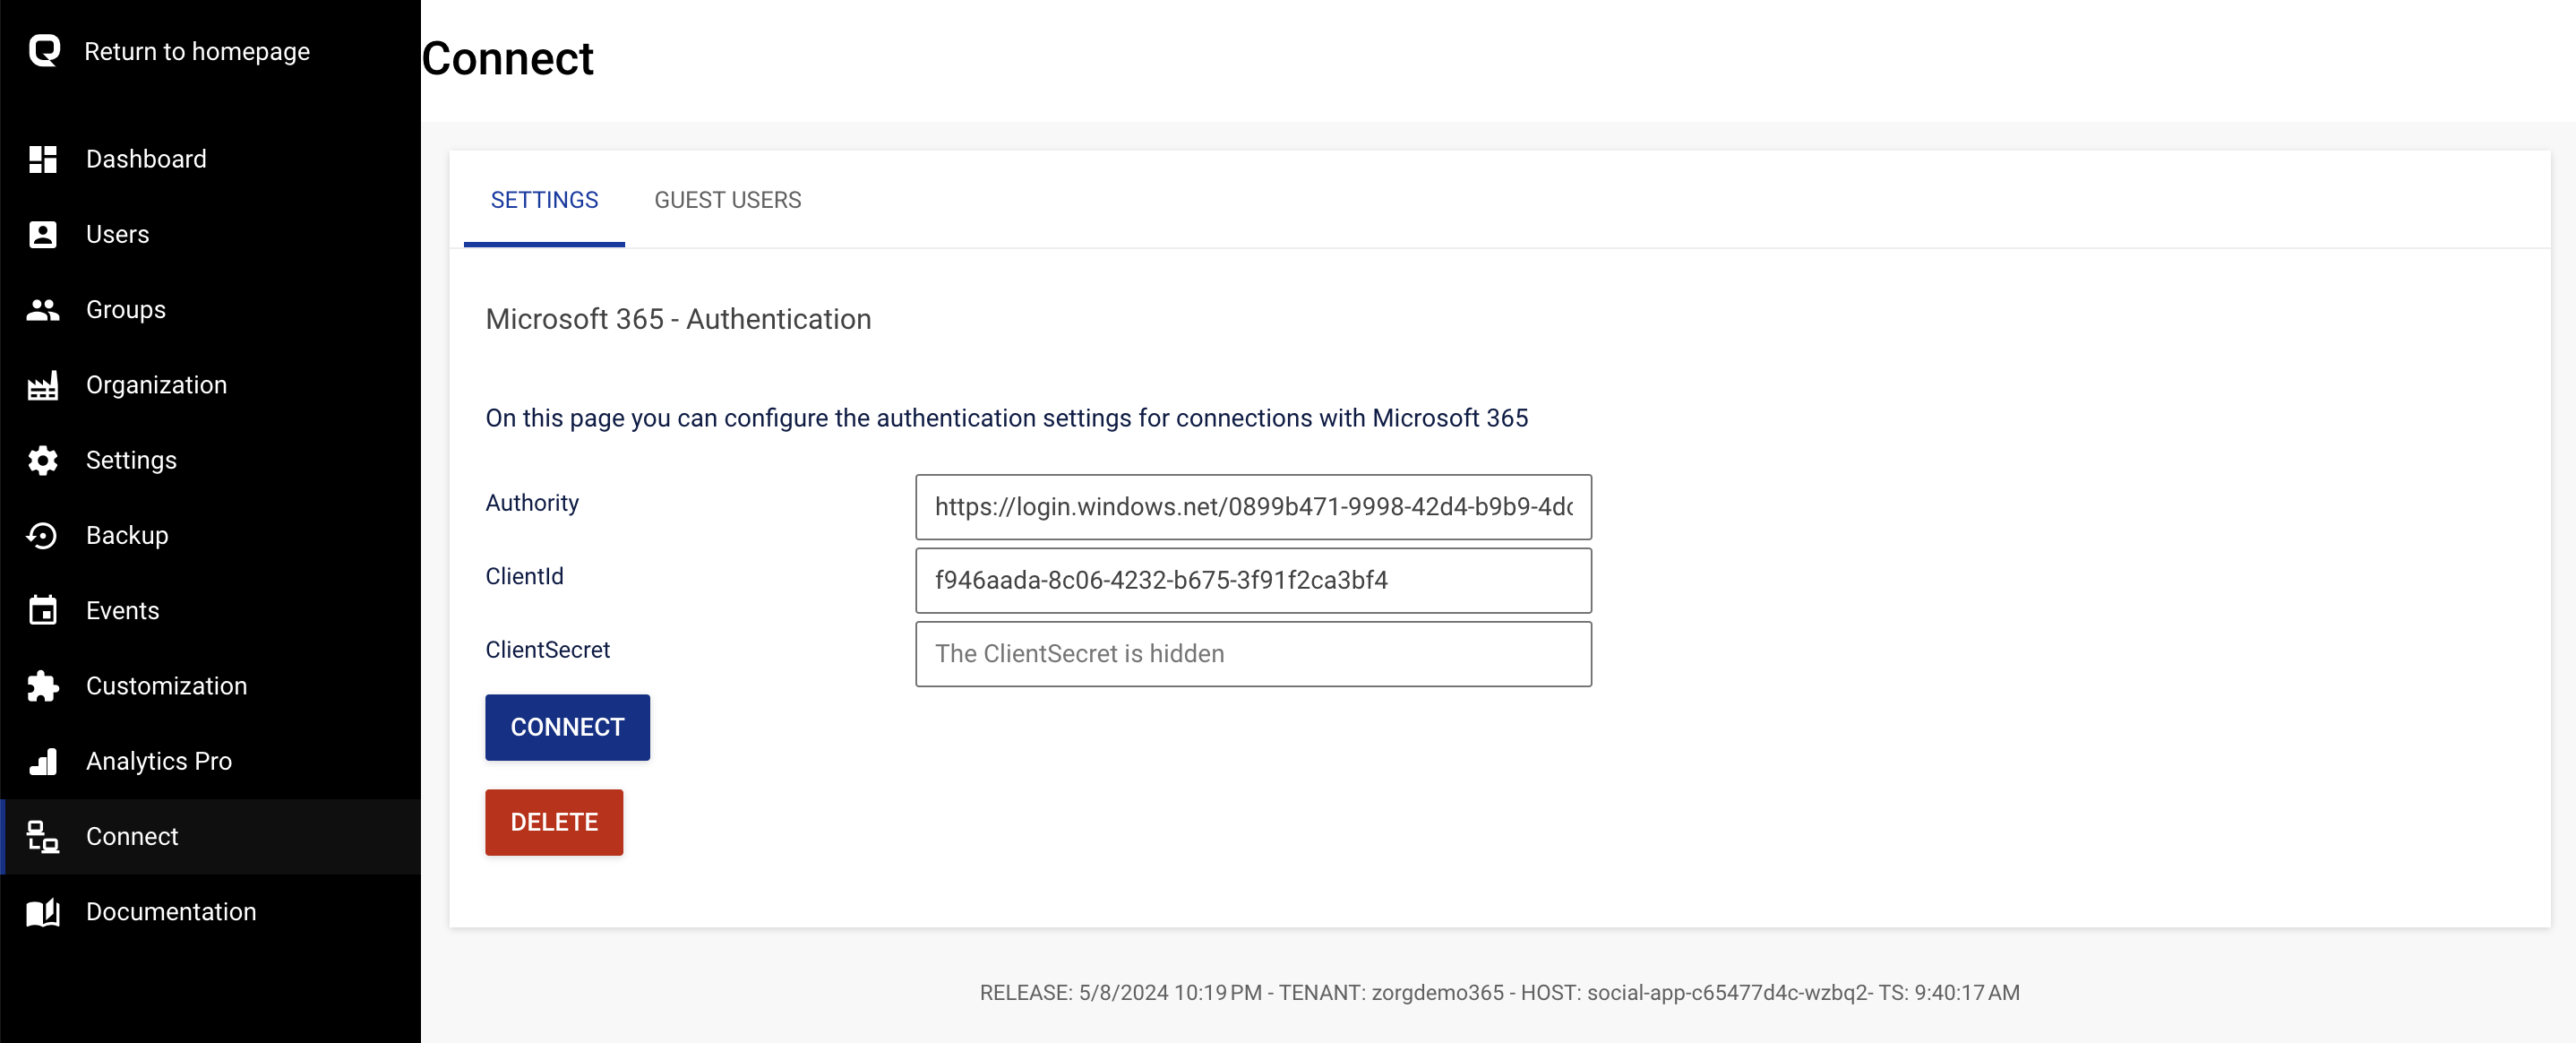
Task: Click the Organization factory icon
Action: pyautogui.click(x=43, y=385)
